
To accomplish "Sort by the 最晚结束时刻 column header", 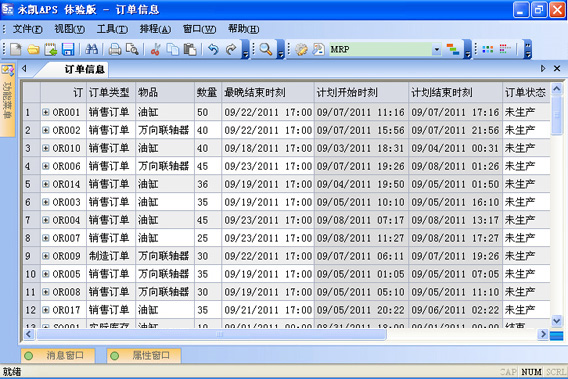I will [268, 93].
